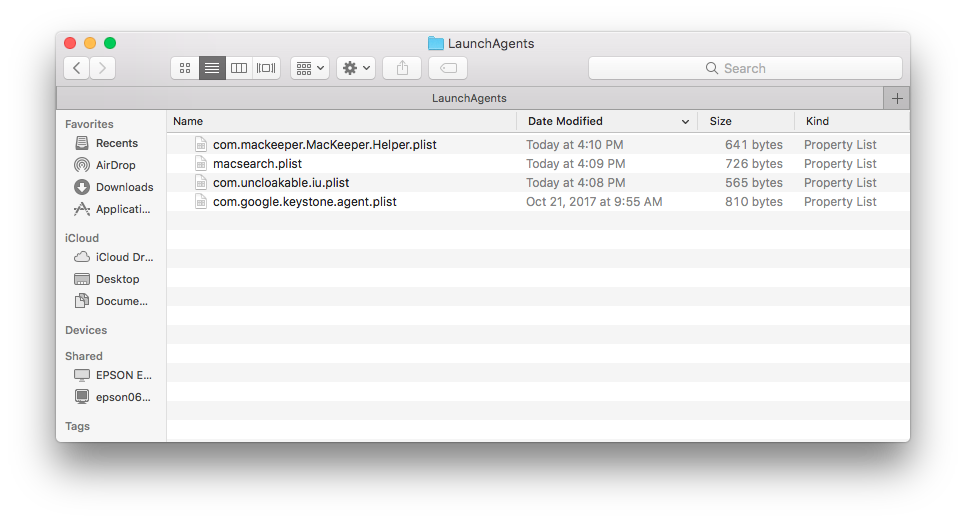Click the Today at 4:09 PM date

(x=575, y=163)
